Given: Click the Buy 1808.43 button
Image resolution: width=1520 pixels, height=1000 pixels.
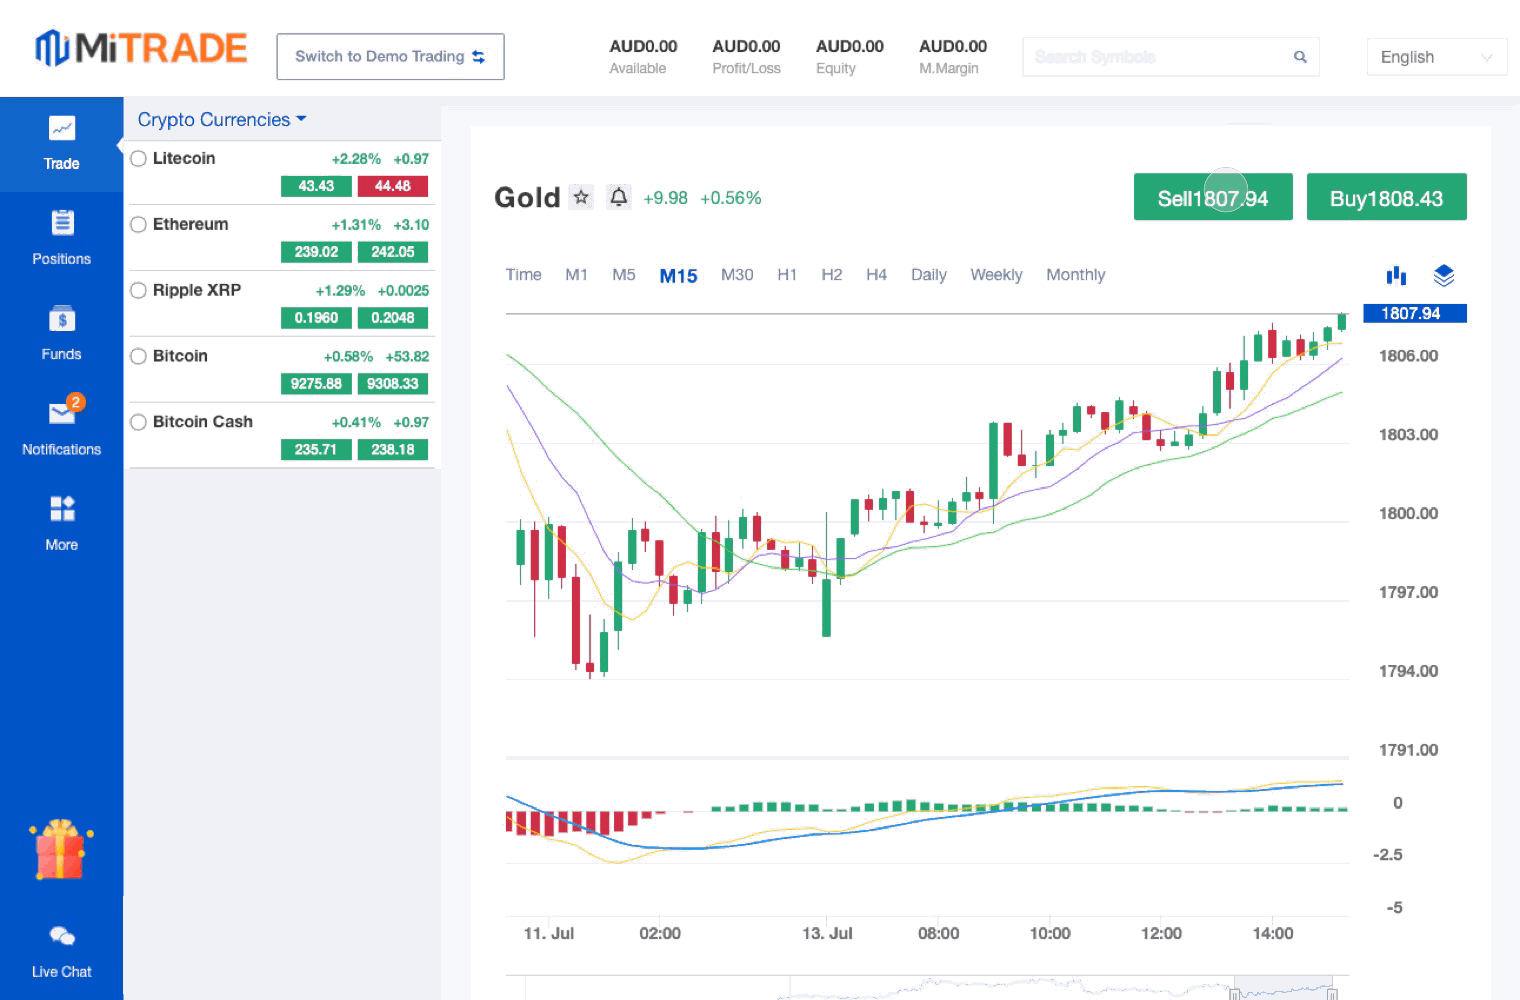Looking at the screenshot, I should click(x=1386, y=198).
